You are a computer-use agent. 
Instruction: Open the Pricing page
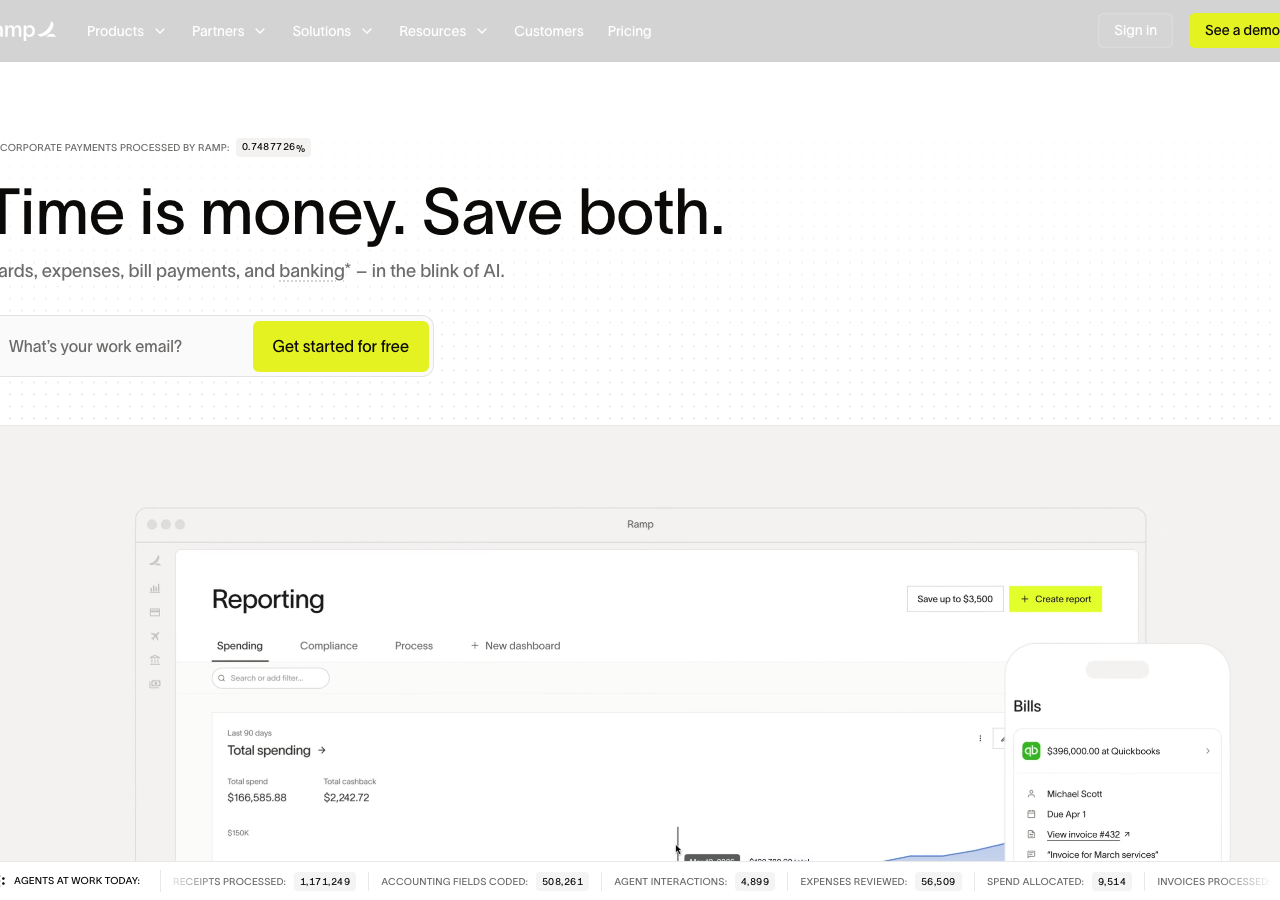coord(629,31)
